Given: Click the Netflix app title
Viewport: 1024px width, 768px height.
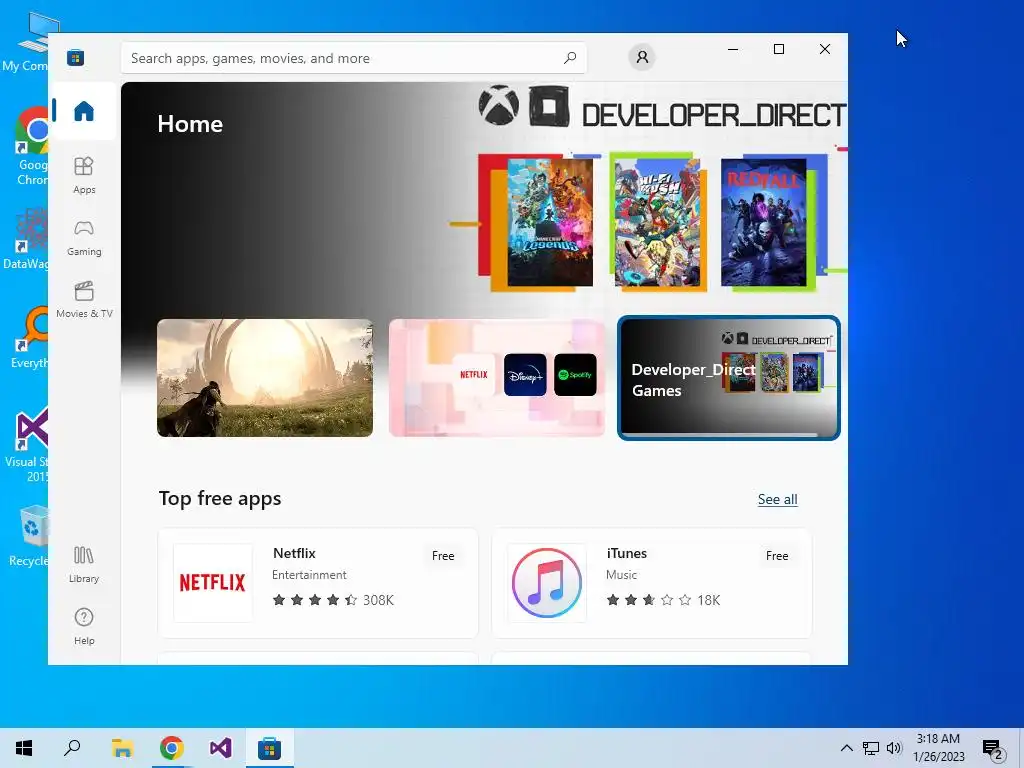Looking at the screenshot, I should [294, 553].
